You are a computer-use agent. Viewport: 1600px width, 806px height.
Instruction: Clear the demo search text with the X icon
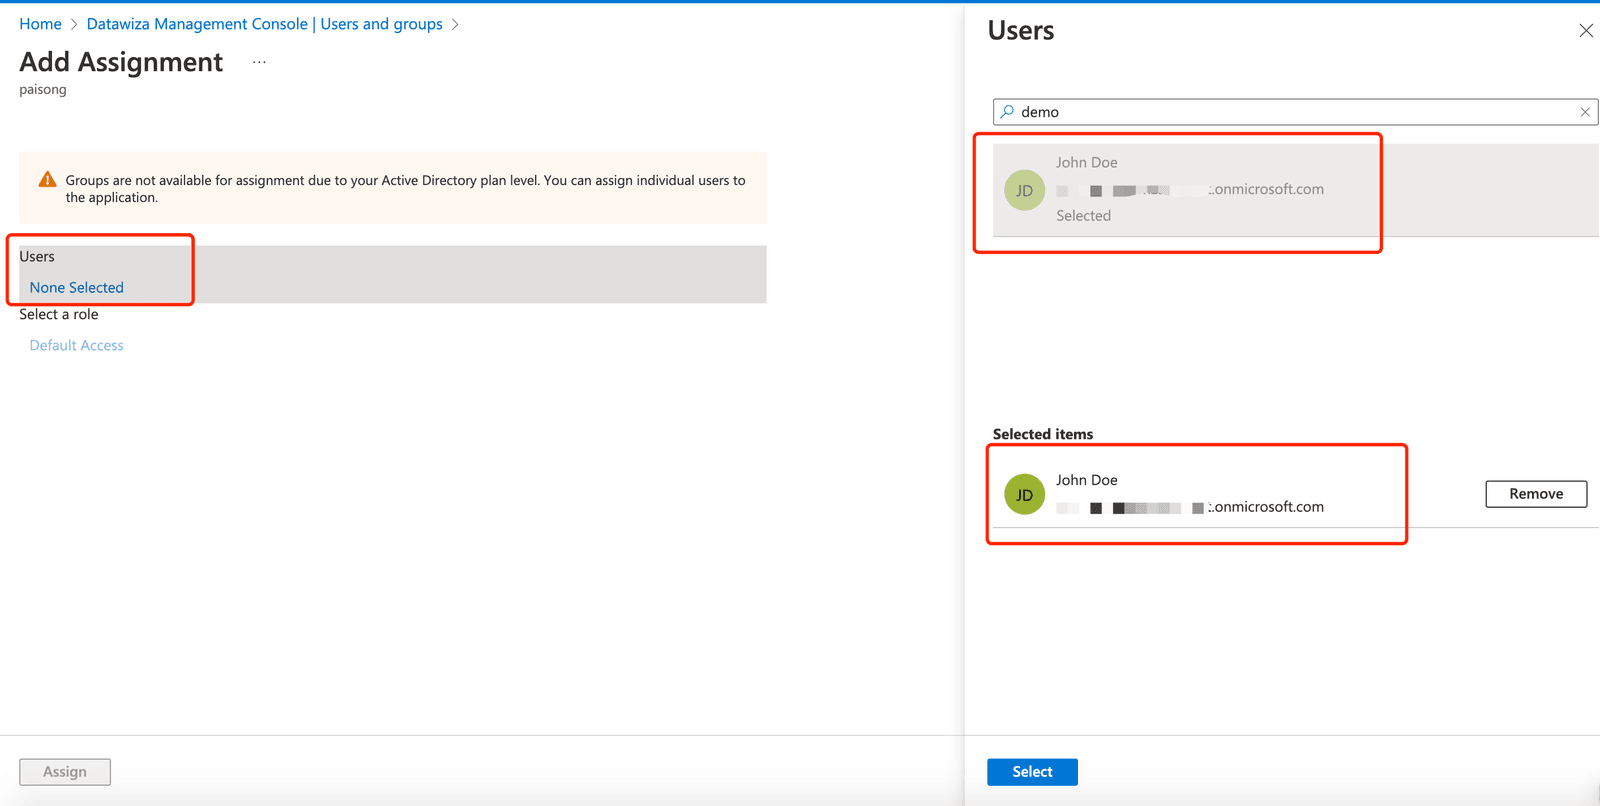pyautogui.click(x=1585, y=112)
